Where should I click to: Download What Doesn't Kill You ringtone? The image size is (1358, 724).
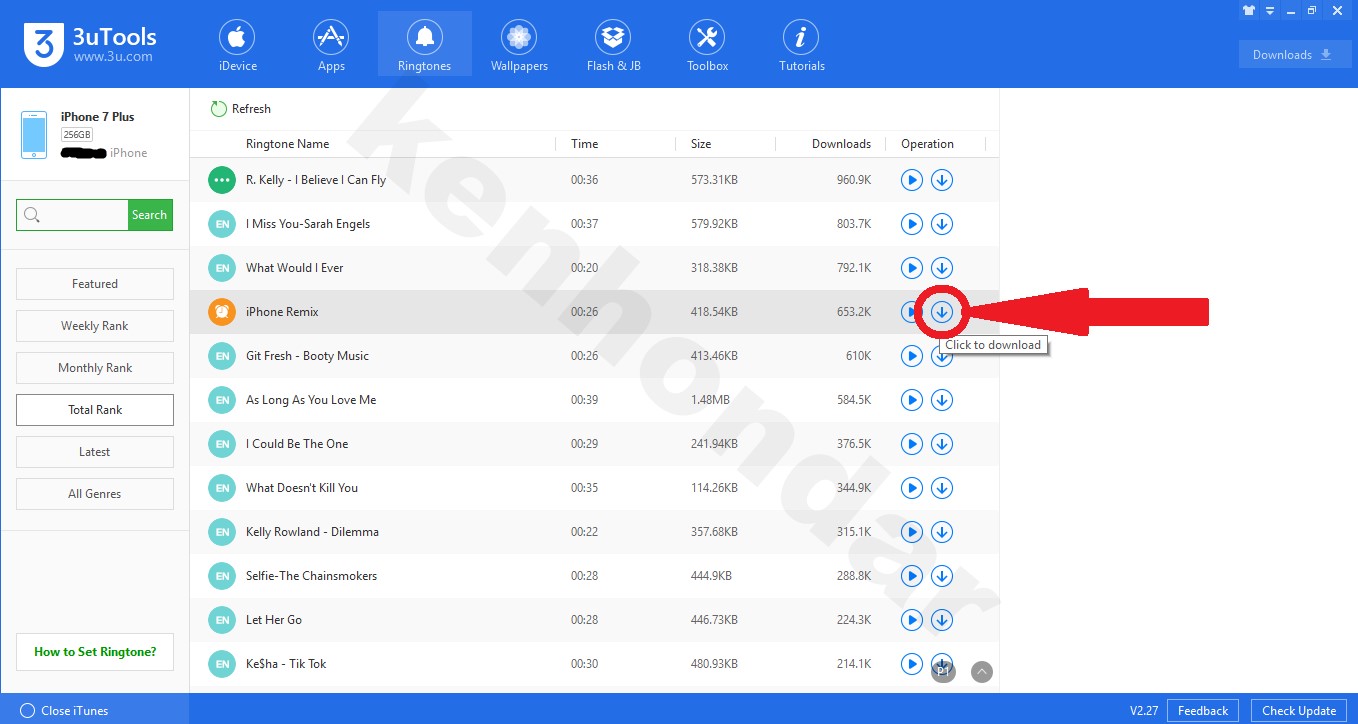coord(942,488)
